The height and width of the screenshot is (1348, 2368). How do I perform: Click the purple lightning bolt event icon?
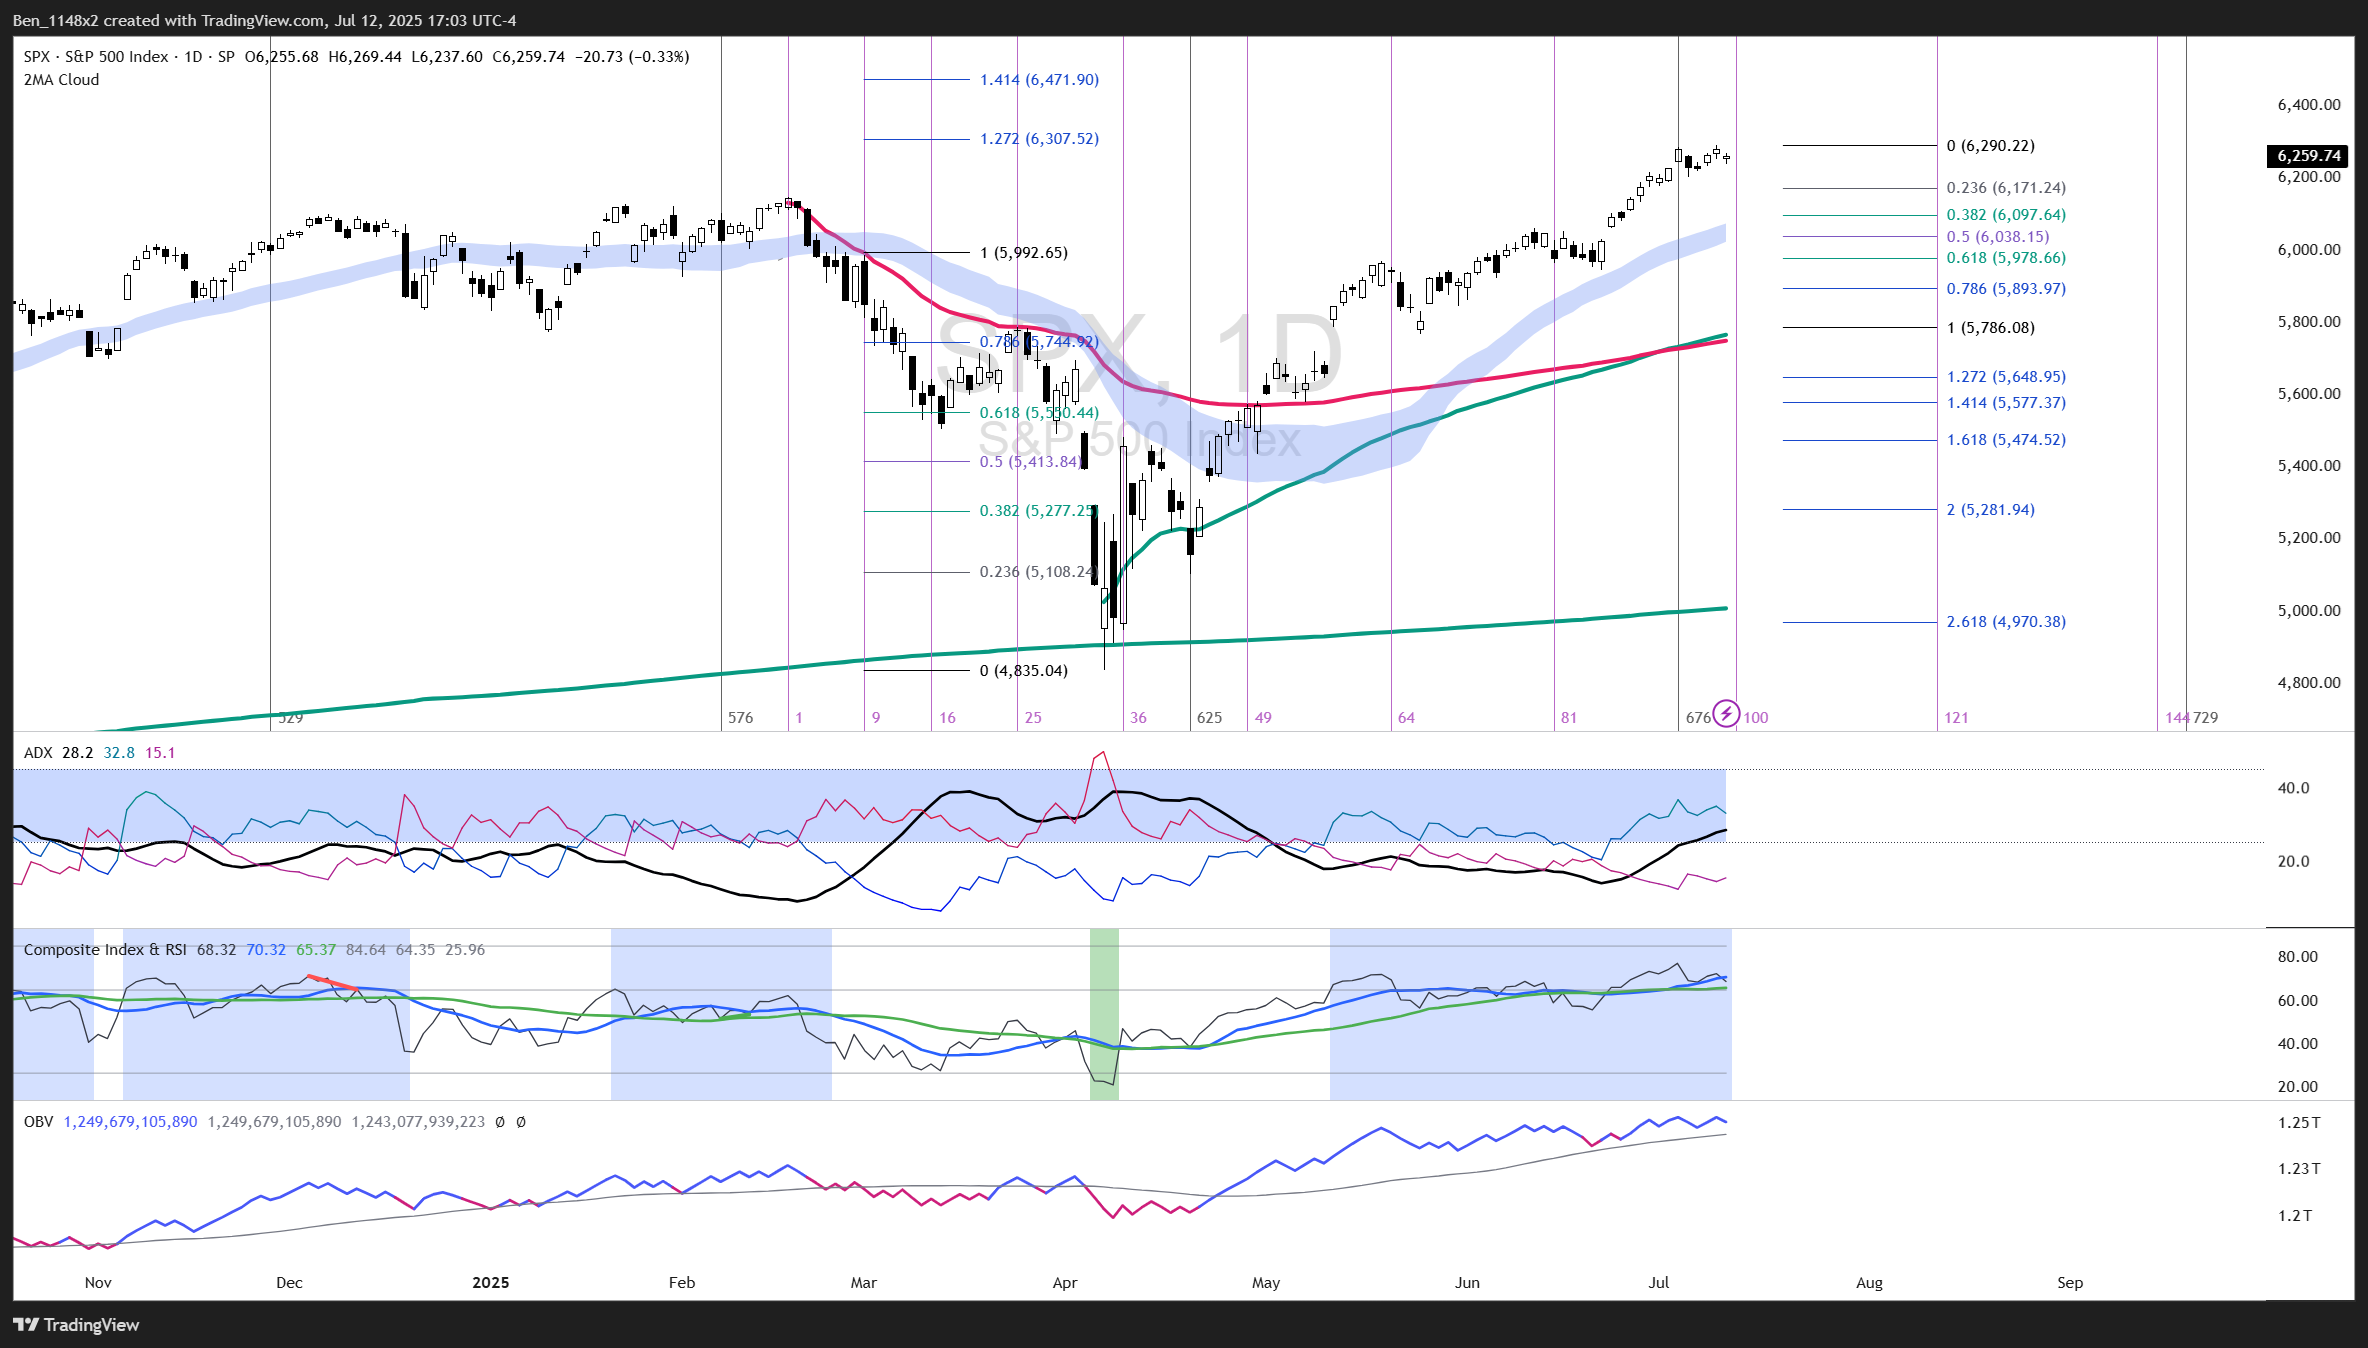tap(1725, 714)
